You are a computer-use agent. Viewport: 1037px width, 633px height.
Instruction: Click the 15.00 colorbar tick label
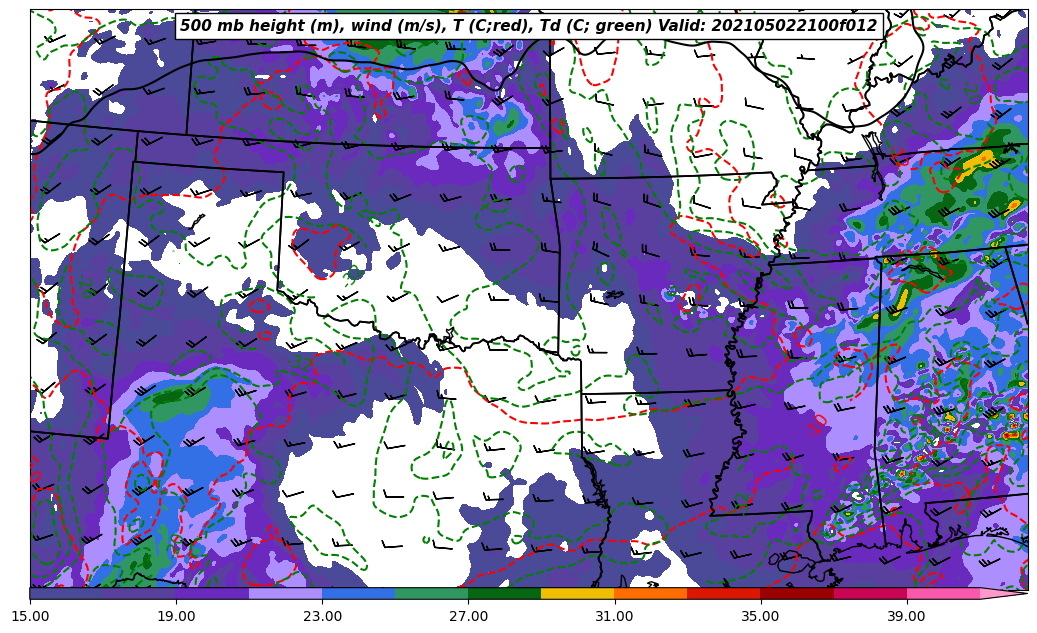click(30, 617)
